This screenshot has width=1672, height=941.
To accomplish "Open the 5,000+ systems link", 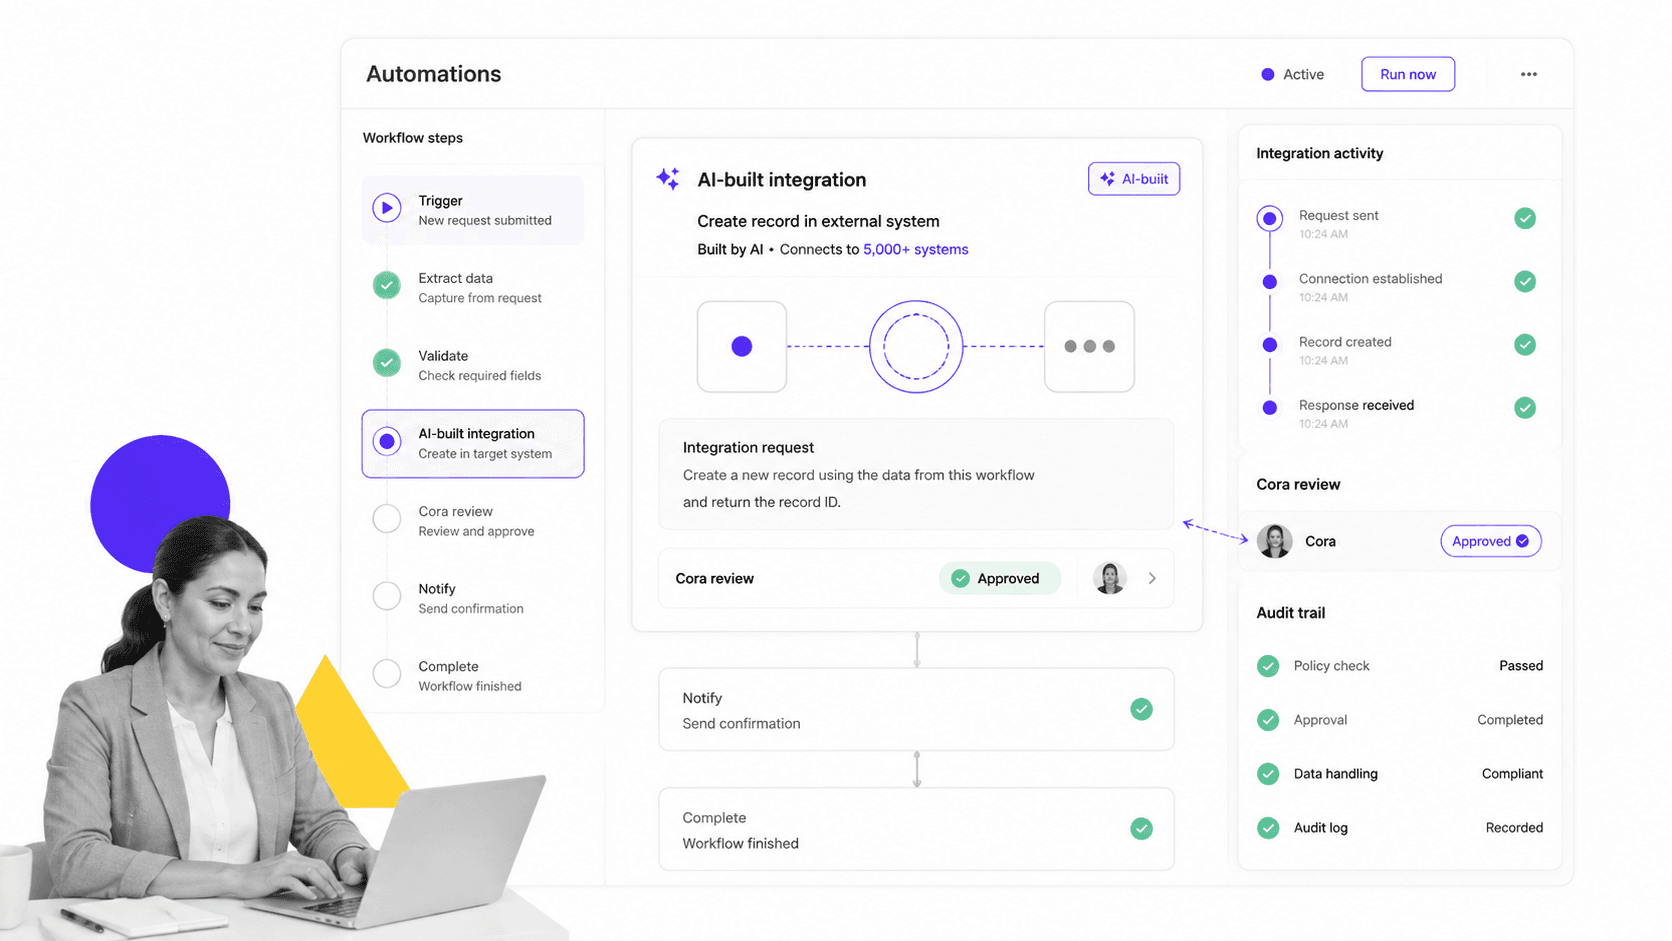I will click(x=915, y=249).
